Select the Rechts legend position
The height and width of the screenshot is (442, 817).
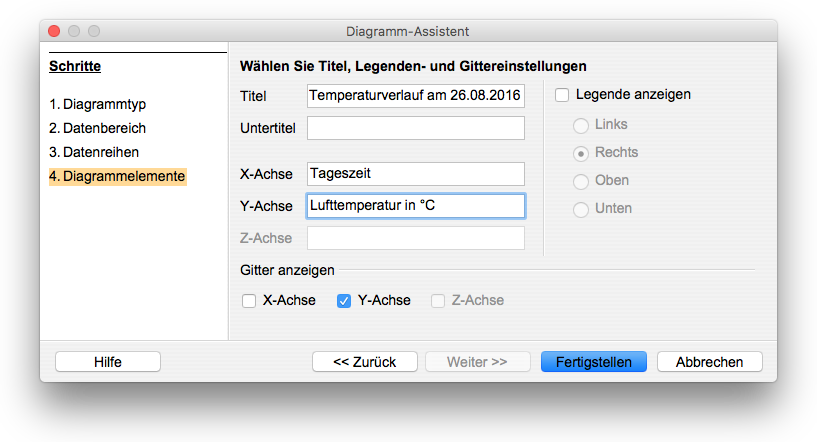pyautogui.click(x=580, y=153)
